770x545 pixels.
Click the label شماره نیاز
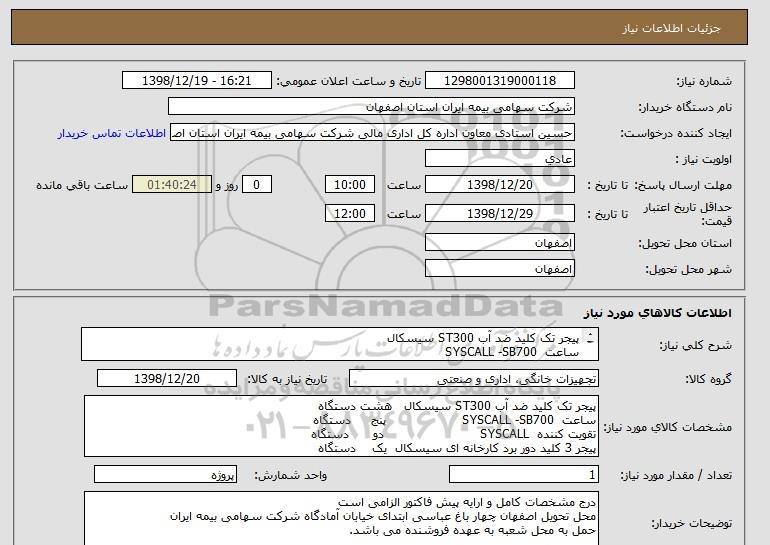[704, 81]
